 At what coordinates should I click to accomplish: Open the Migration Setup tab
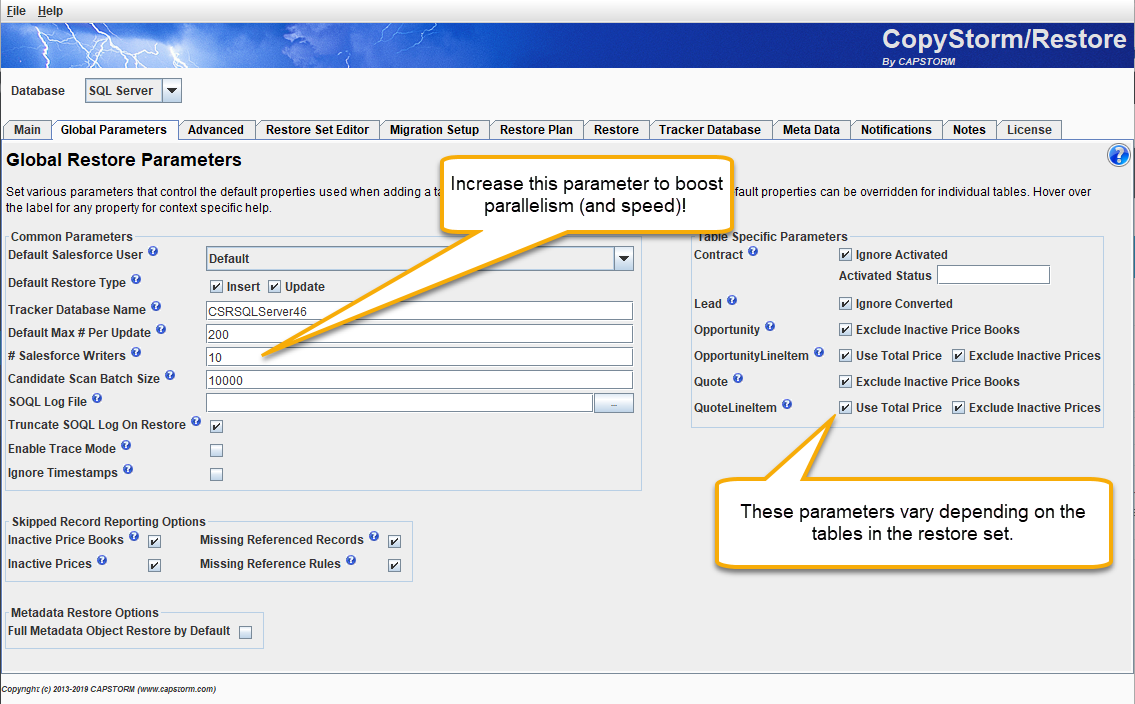click(434, 130)
